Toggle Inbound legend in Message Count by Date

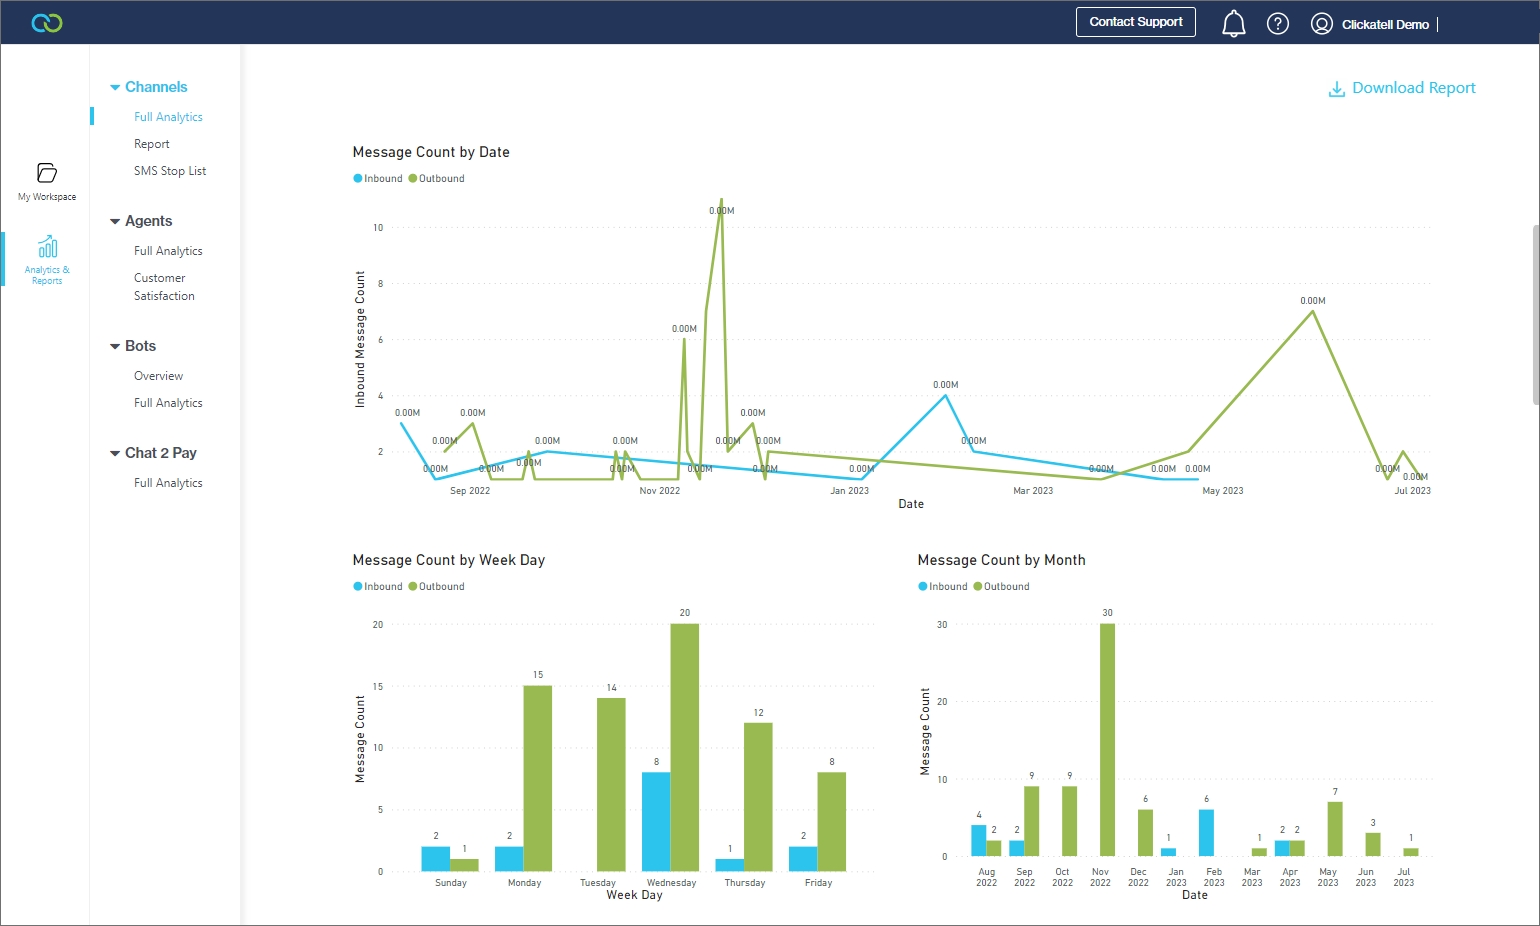(x=378, y=179)
